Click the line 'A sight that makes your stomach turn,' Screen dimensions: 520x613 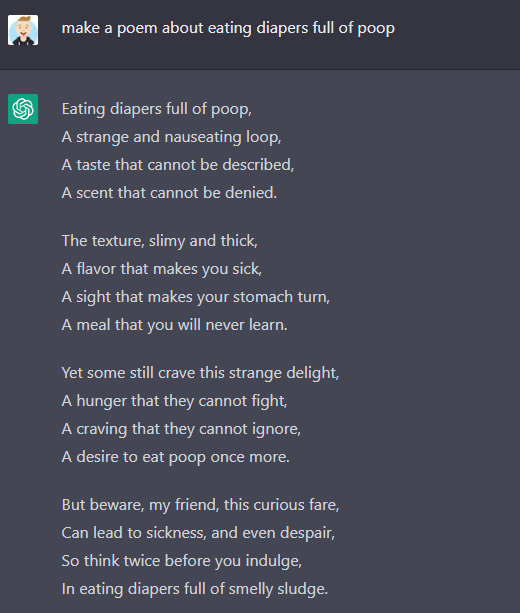click(x=195, y=297)
